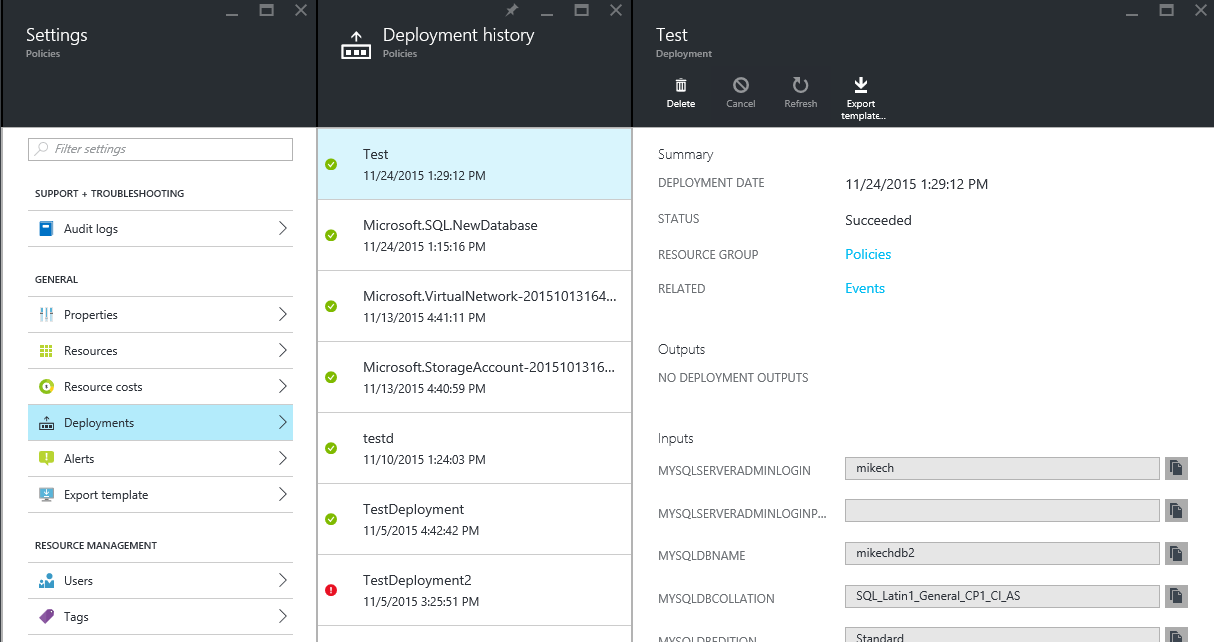Minimize the Test deployment blade
Viewport: 1214px width, 642px height.
pyautogui.click(x=1131, y=13)
